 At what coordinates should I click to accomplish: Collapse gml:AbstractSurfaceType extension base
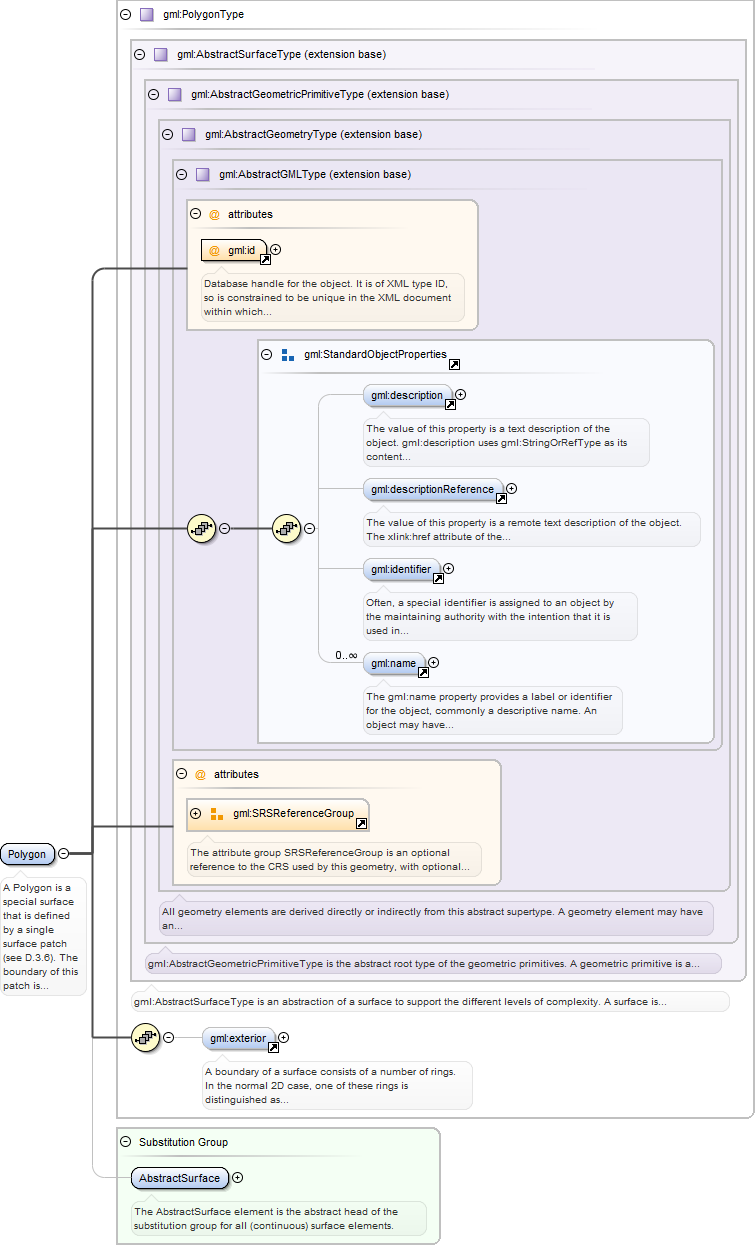140,54
